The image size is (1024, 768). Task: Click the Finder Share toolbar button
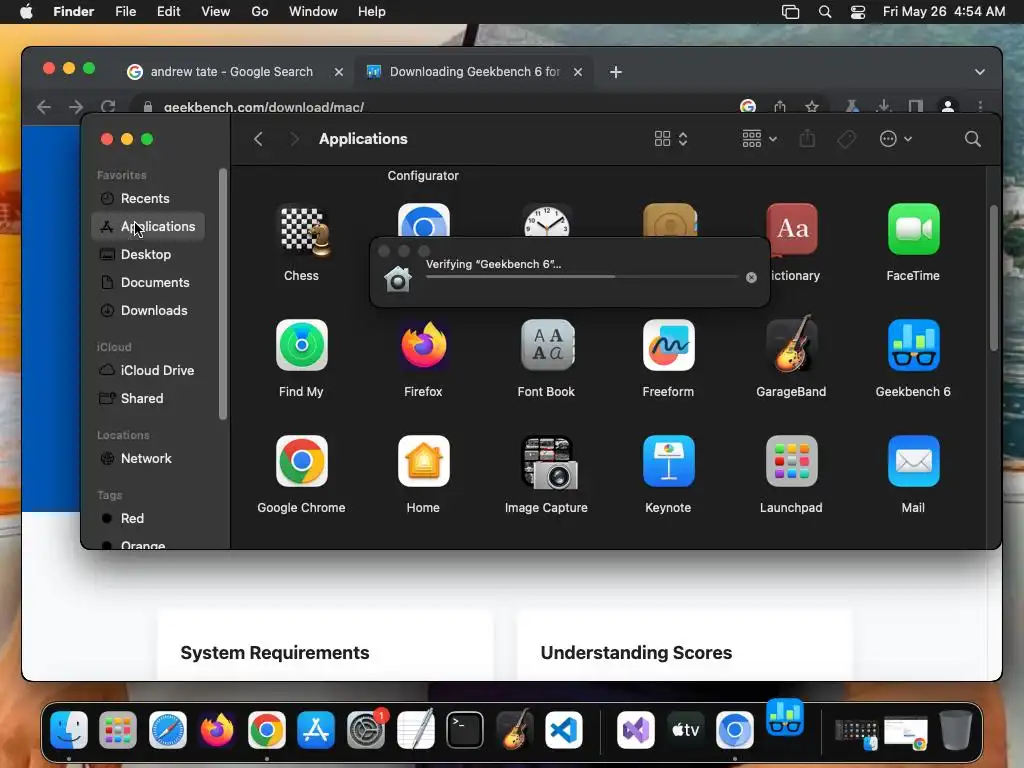807,138
